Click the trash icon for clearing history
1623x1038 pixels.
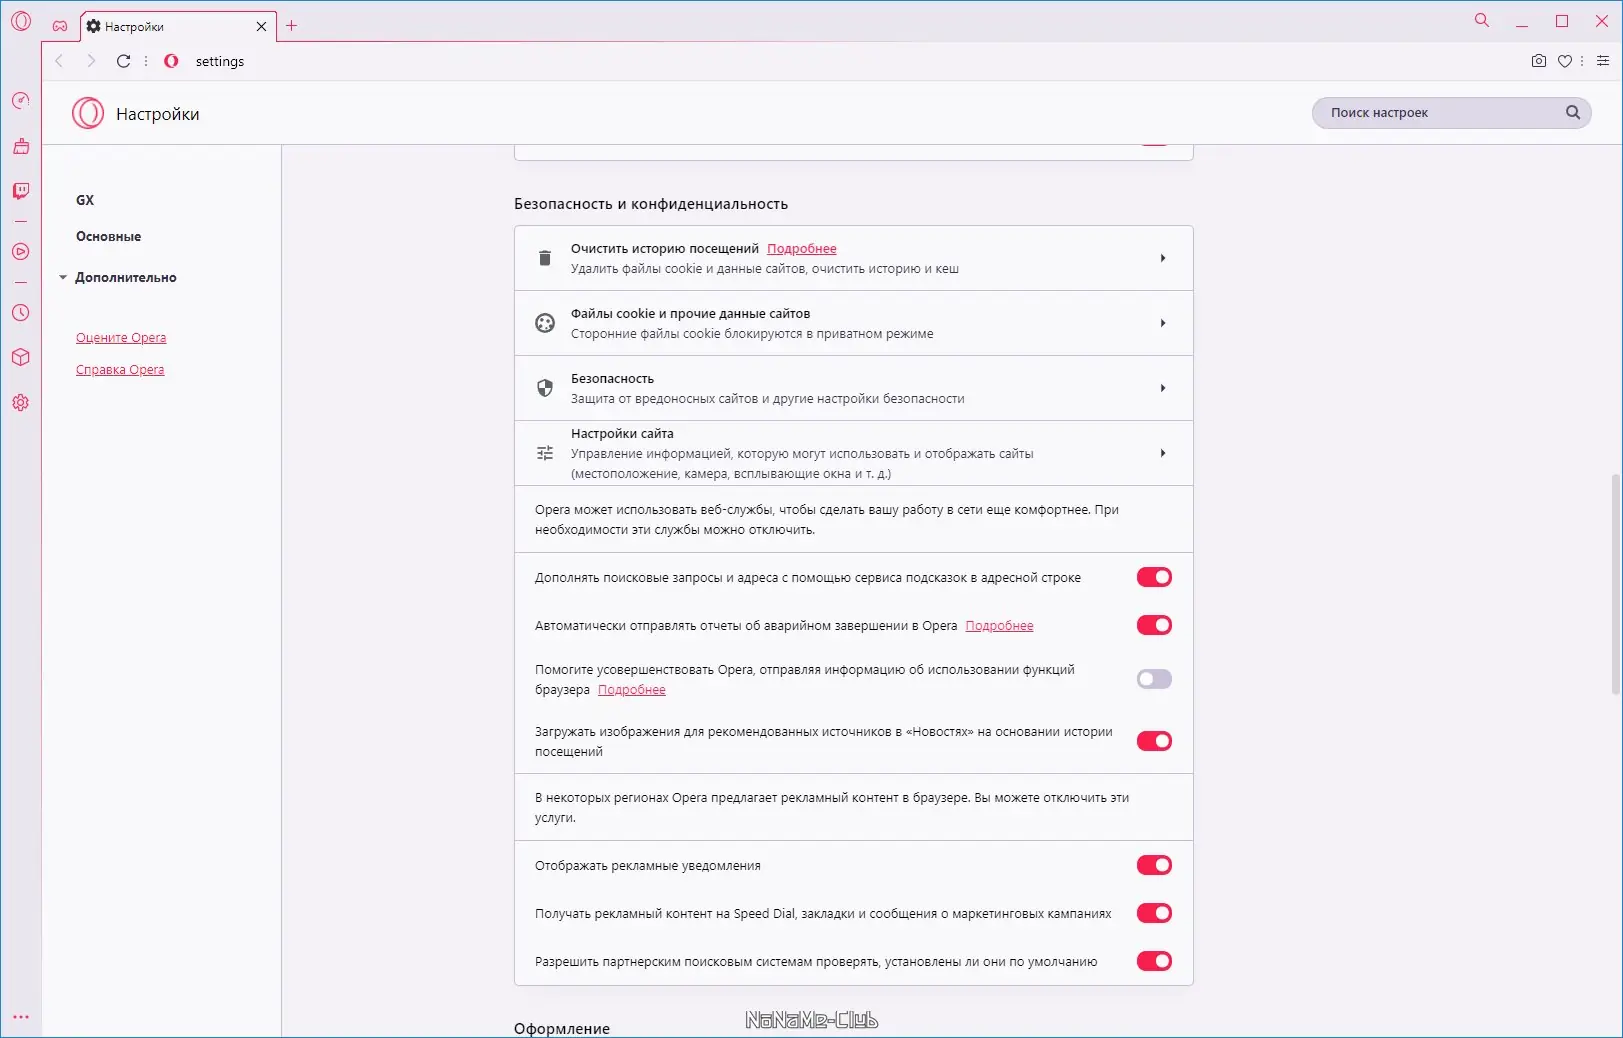click(x=545, y=258)
